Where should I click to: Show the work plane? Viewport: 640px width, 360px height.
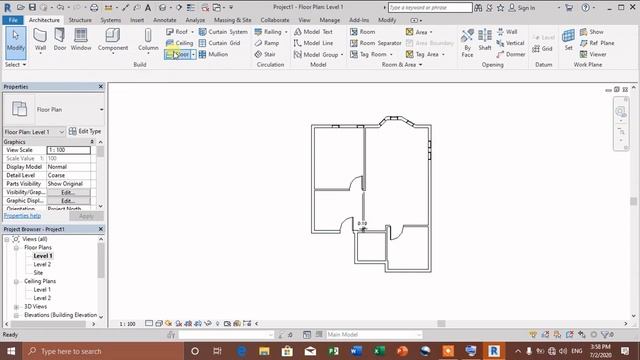(591, 31)
